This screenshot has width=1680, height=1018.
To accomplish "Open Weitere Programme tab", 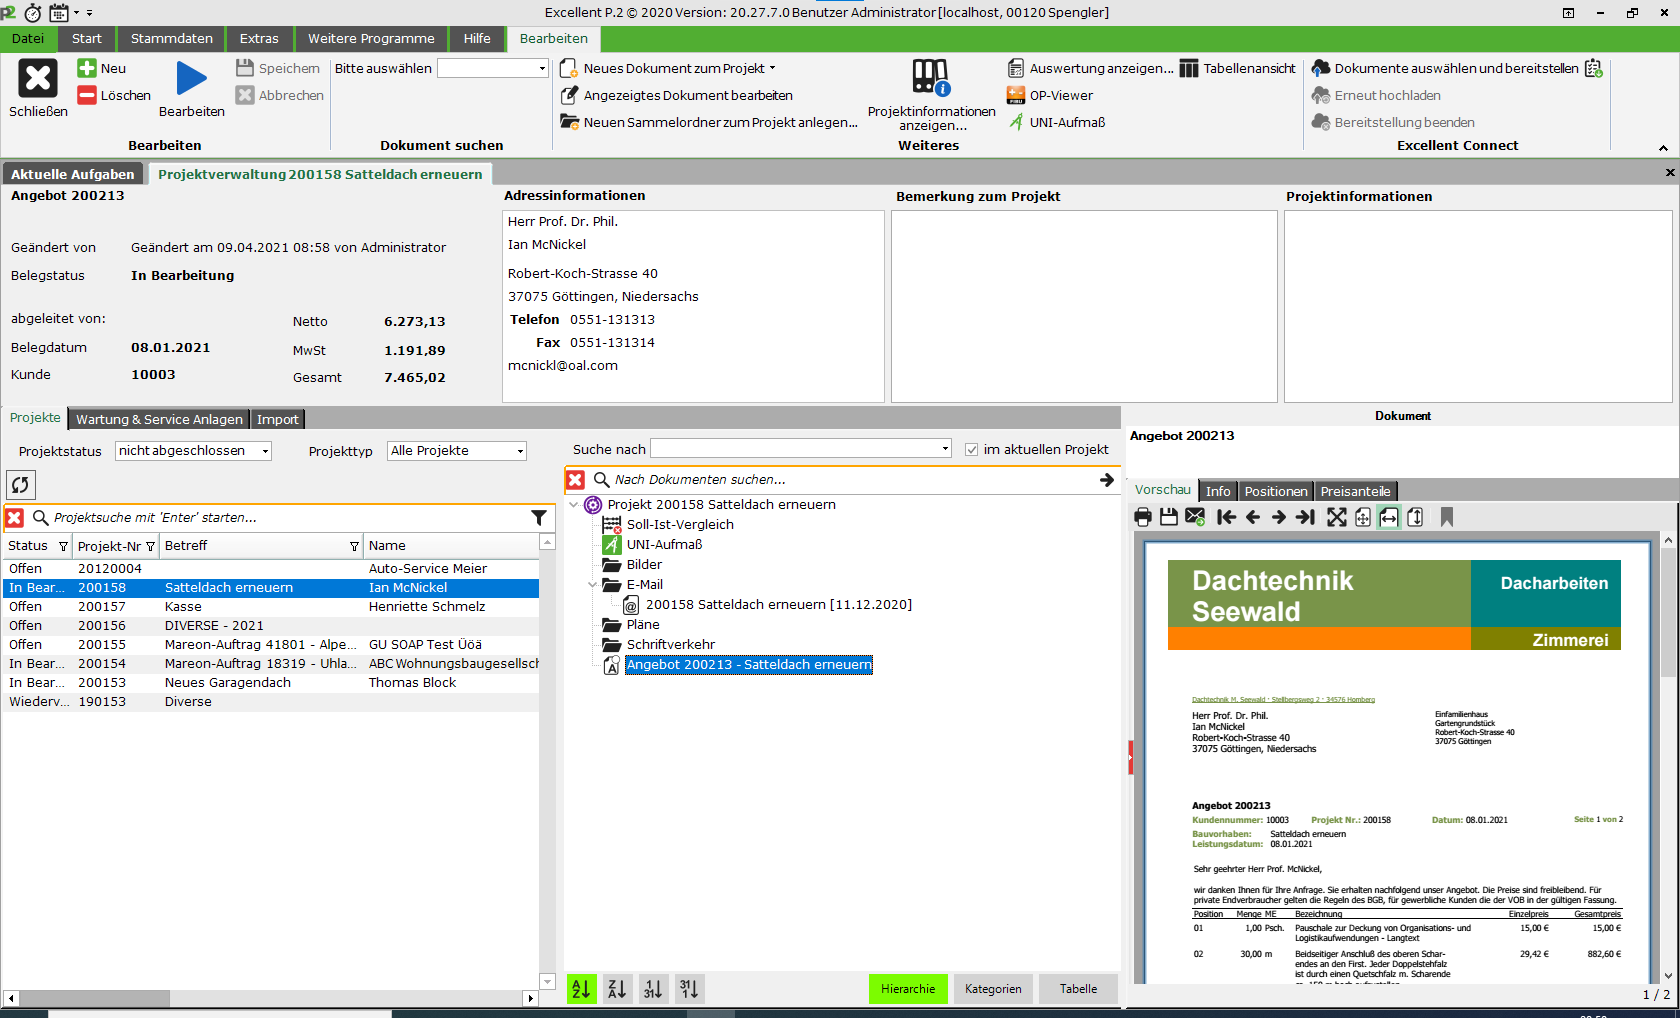I will coord(371,38).
